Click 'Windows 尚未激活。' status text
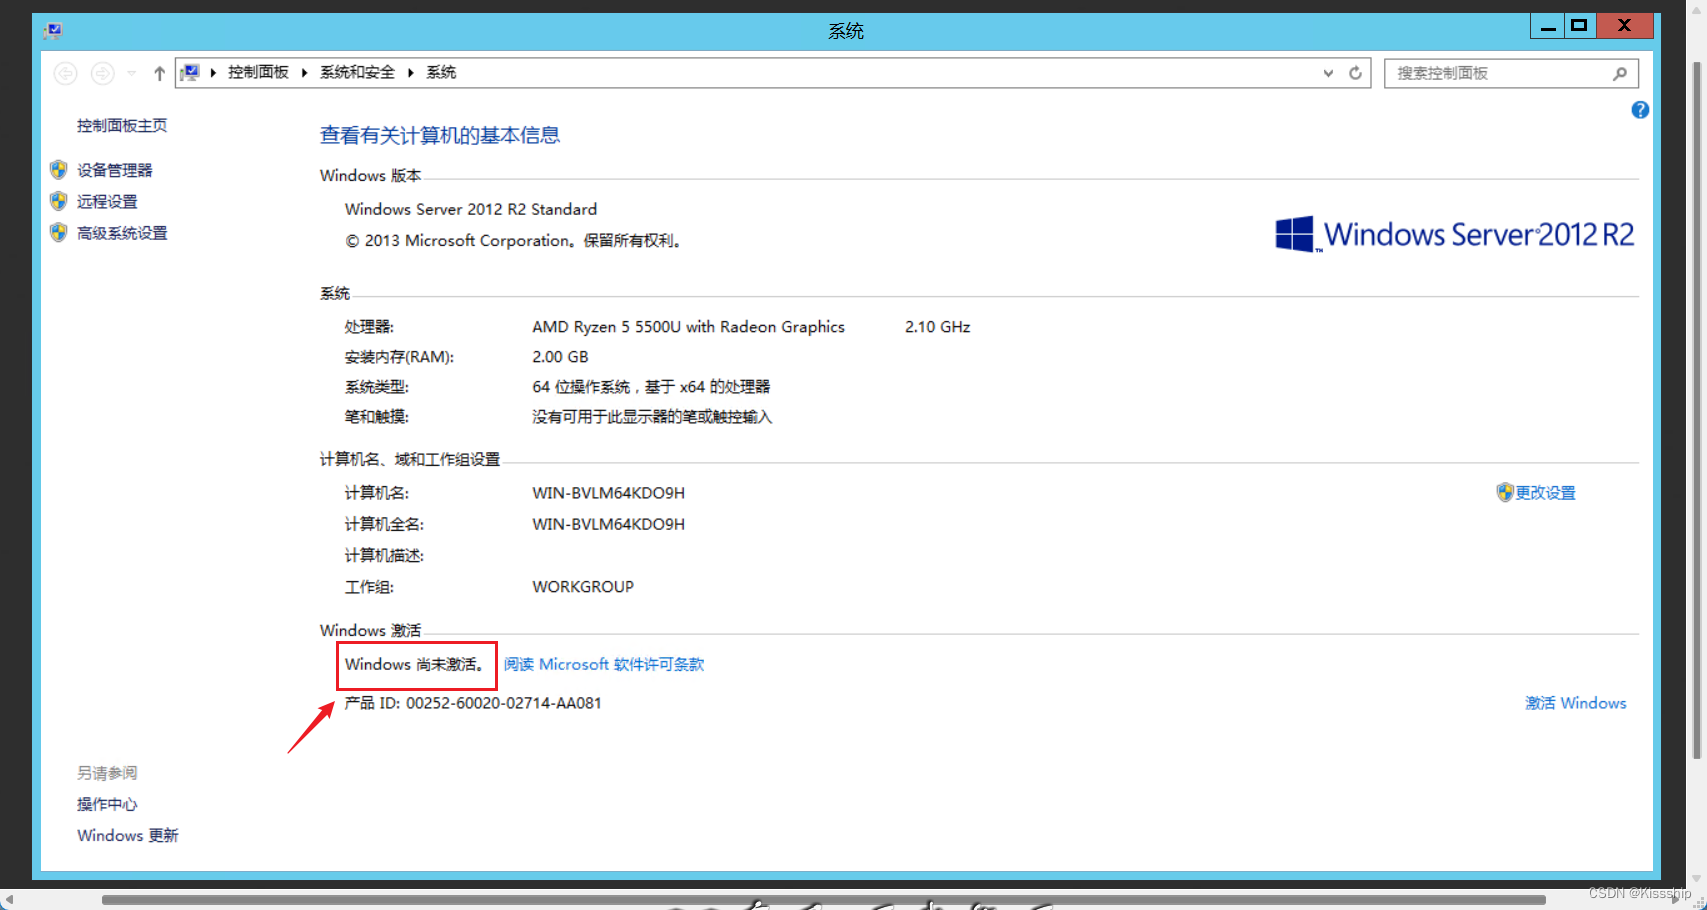Viewport: 1707px width, 910px height. (416, 664)
